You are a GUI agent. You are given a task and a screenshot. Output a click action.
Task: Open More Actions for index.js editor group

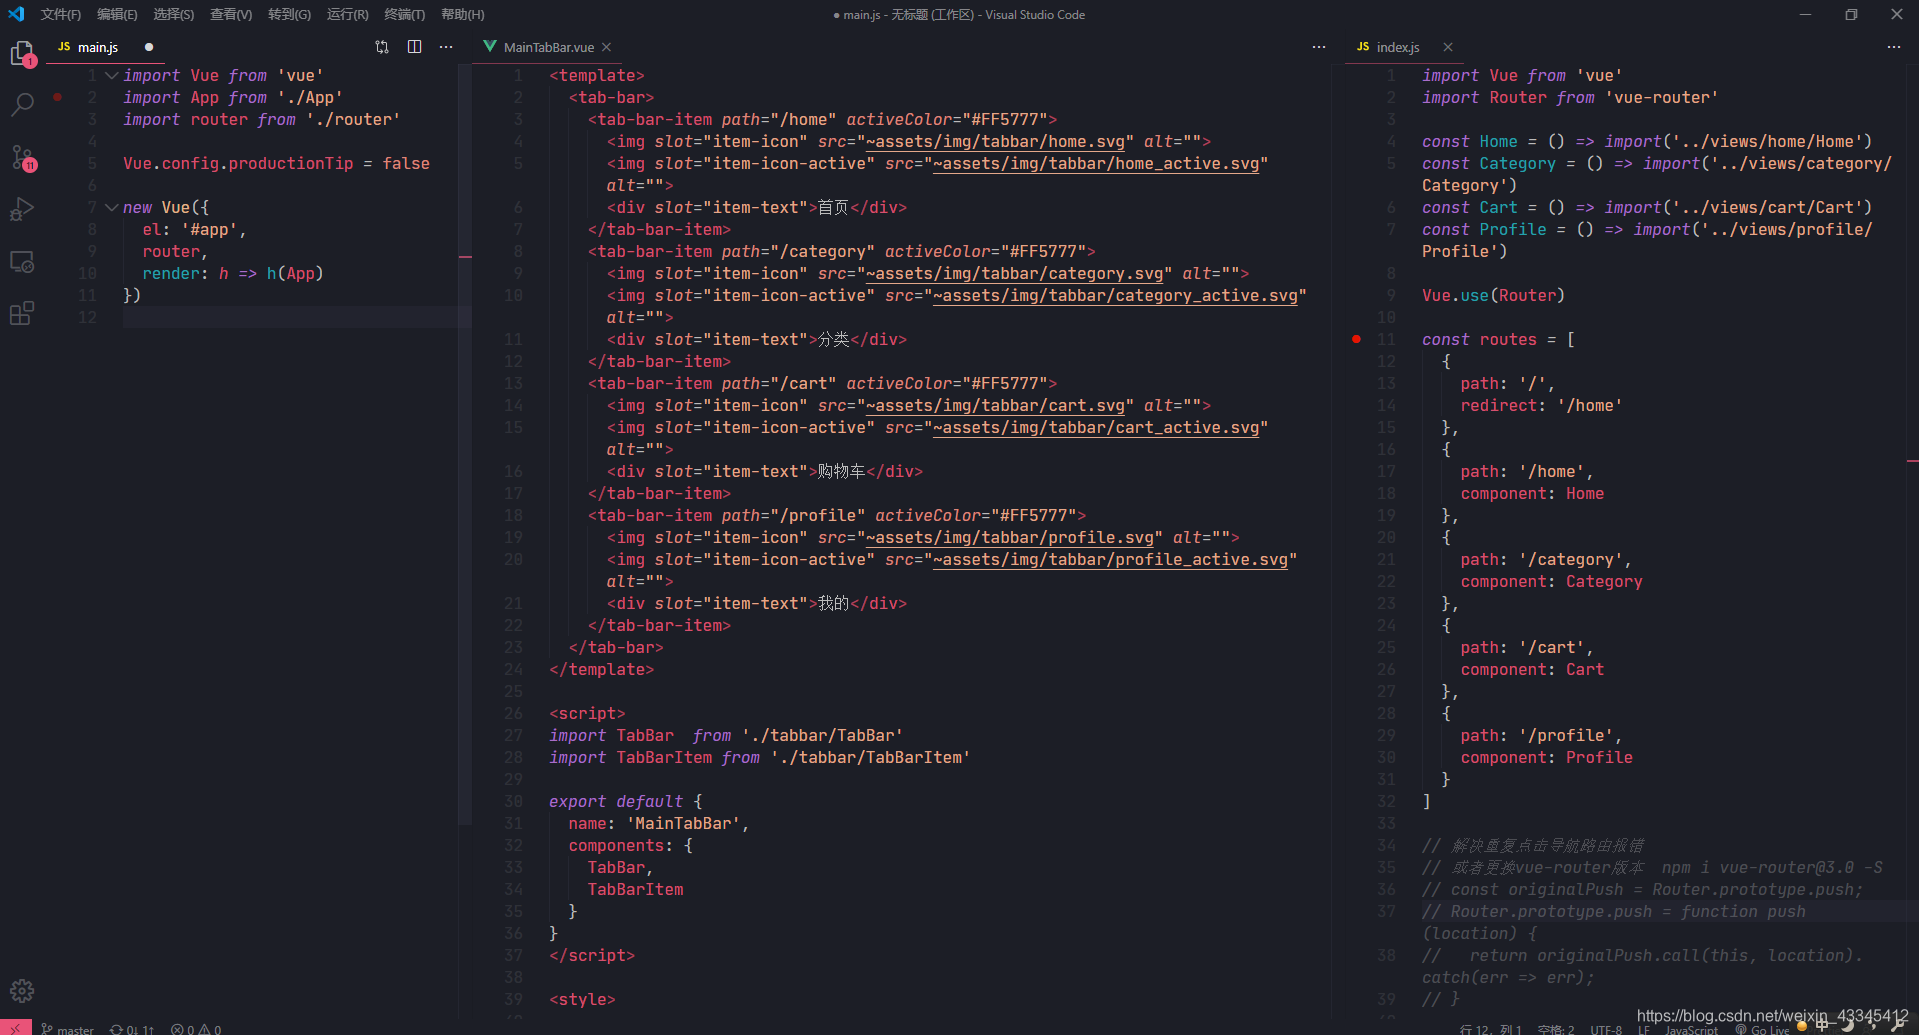(x=1894, y=47)
